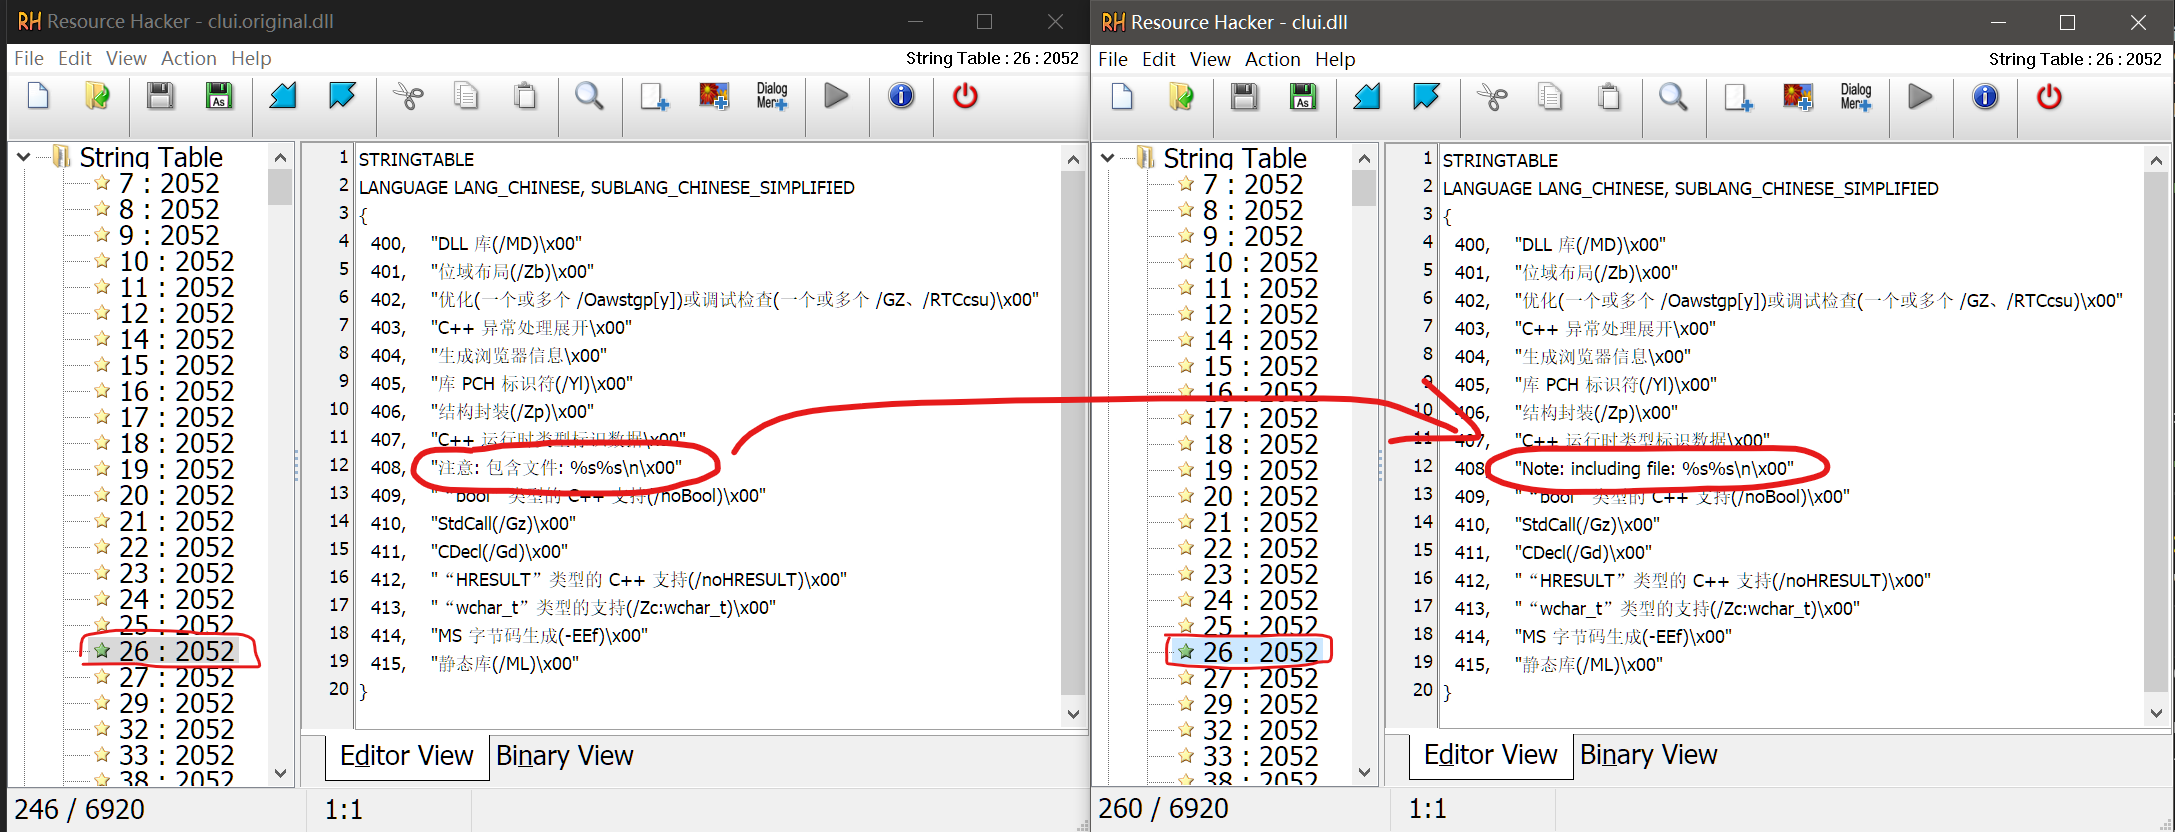Click editor scroll-down arrow in clui.dll window
The image size is (2175, 832).
point(2156,713)
